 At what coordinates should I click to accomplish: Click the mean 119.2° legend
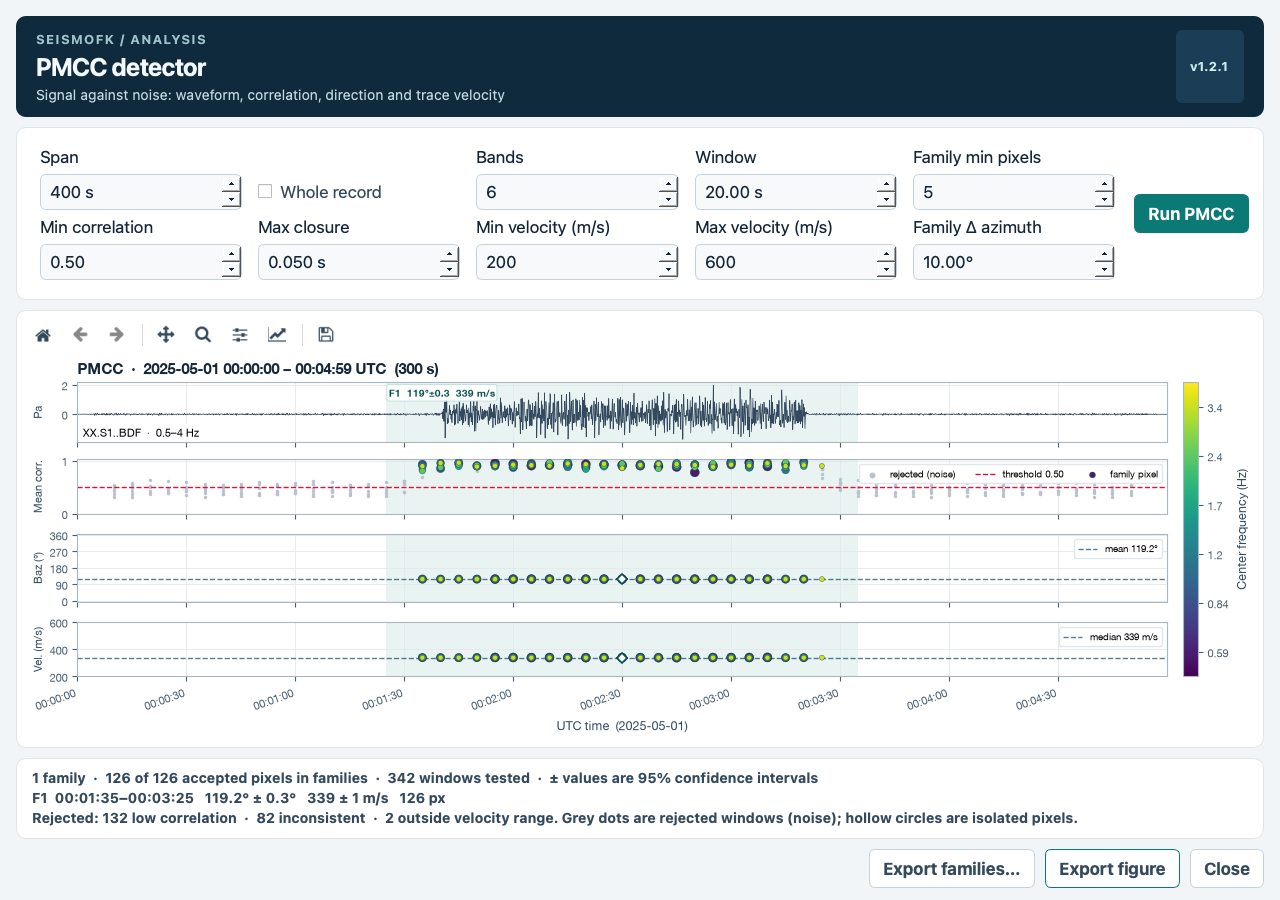1118,549
